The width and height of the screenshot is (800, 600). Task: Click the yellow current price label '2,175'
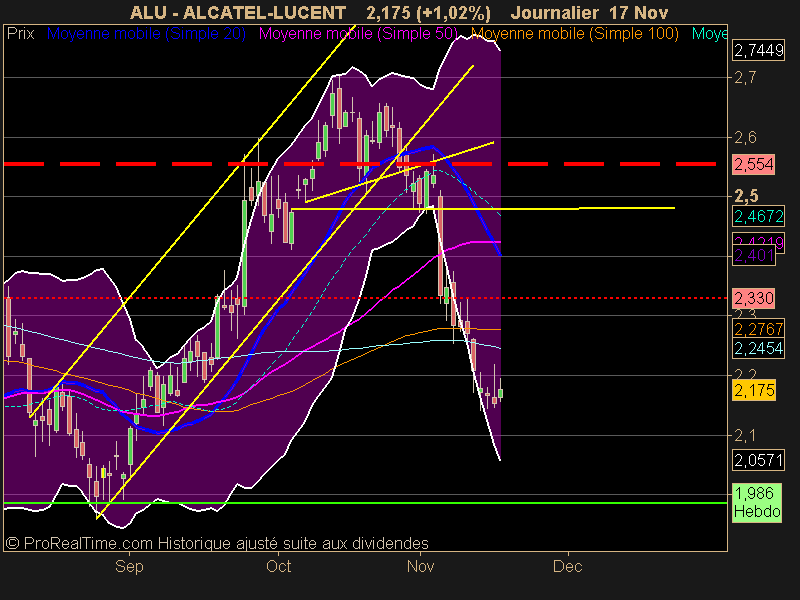pos(754,390)
